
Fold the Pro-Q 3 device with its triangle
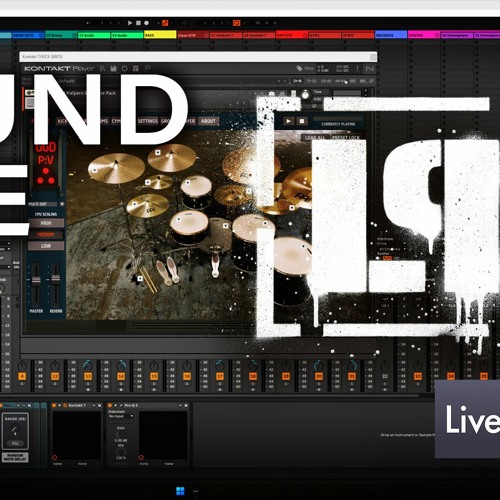click(x=116, y=405)
